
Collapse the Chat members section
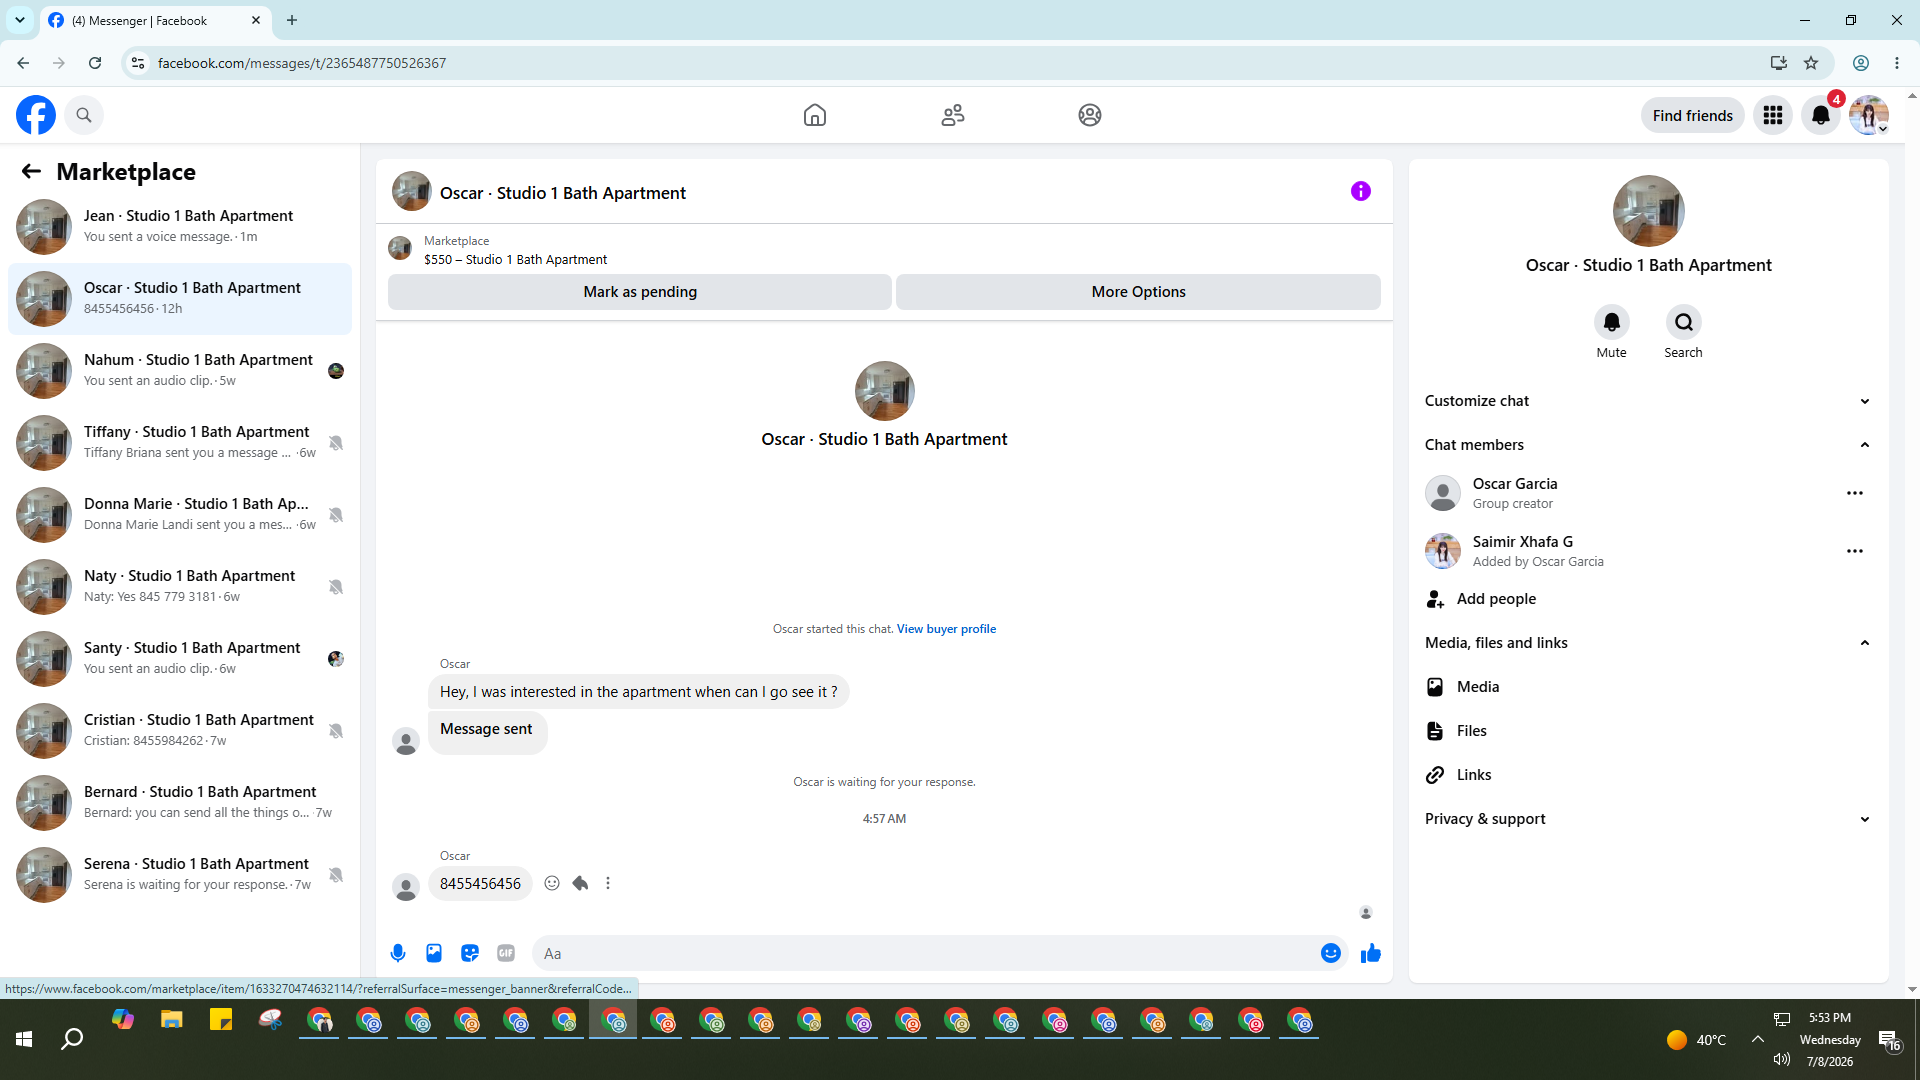[1648, 445]
